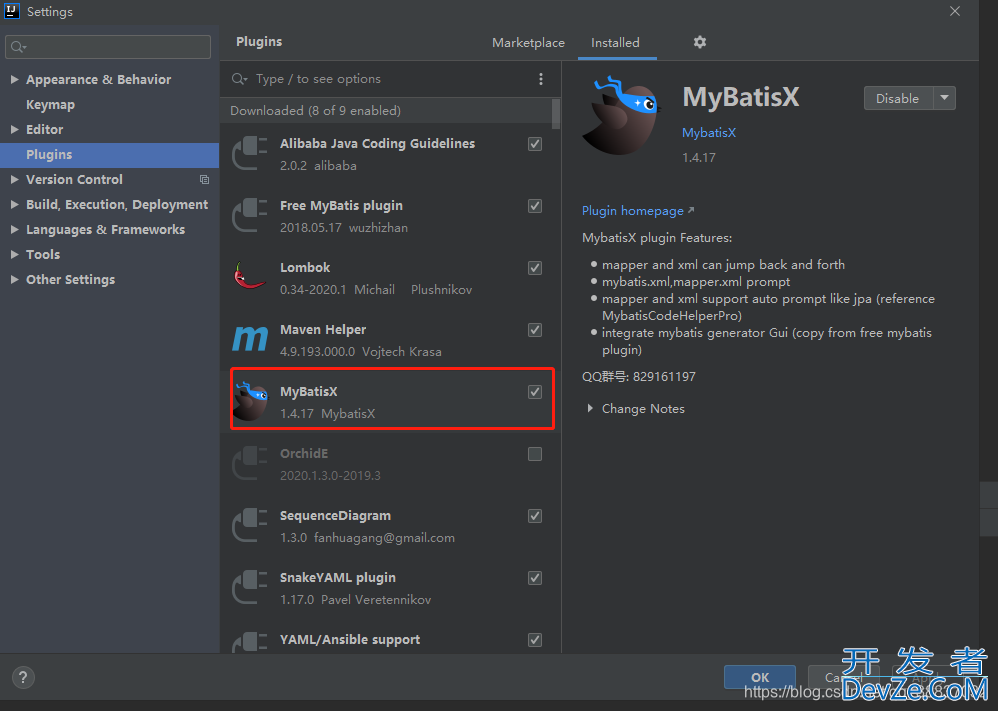Open the Plugin homepage link
The width and height of the screenshot is (998, 711).
[x=638, y=211]
